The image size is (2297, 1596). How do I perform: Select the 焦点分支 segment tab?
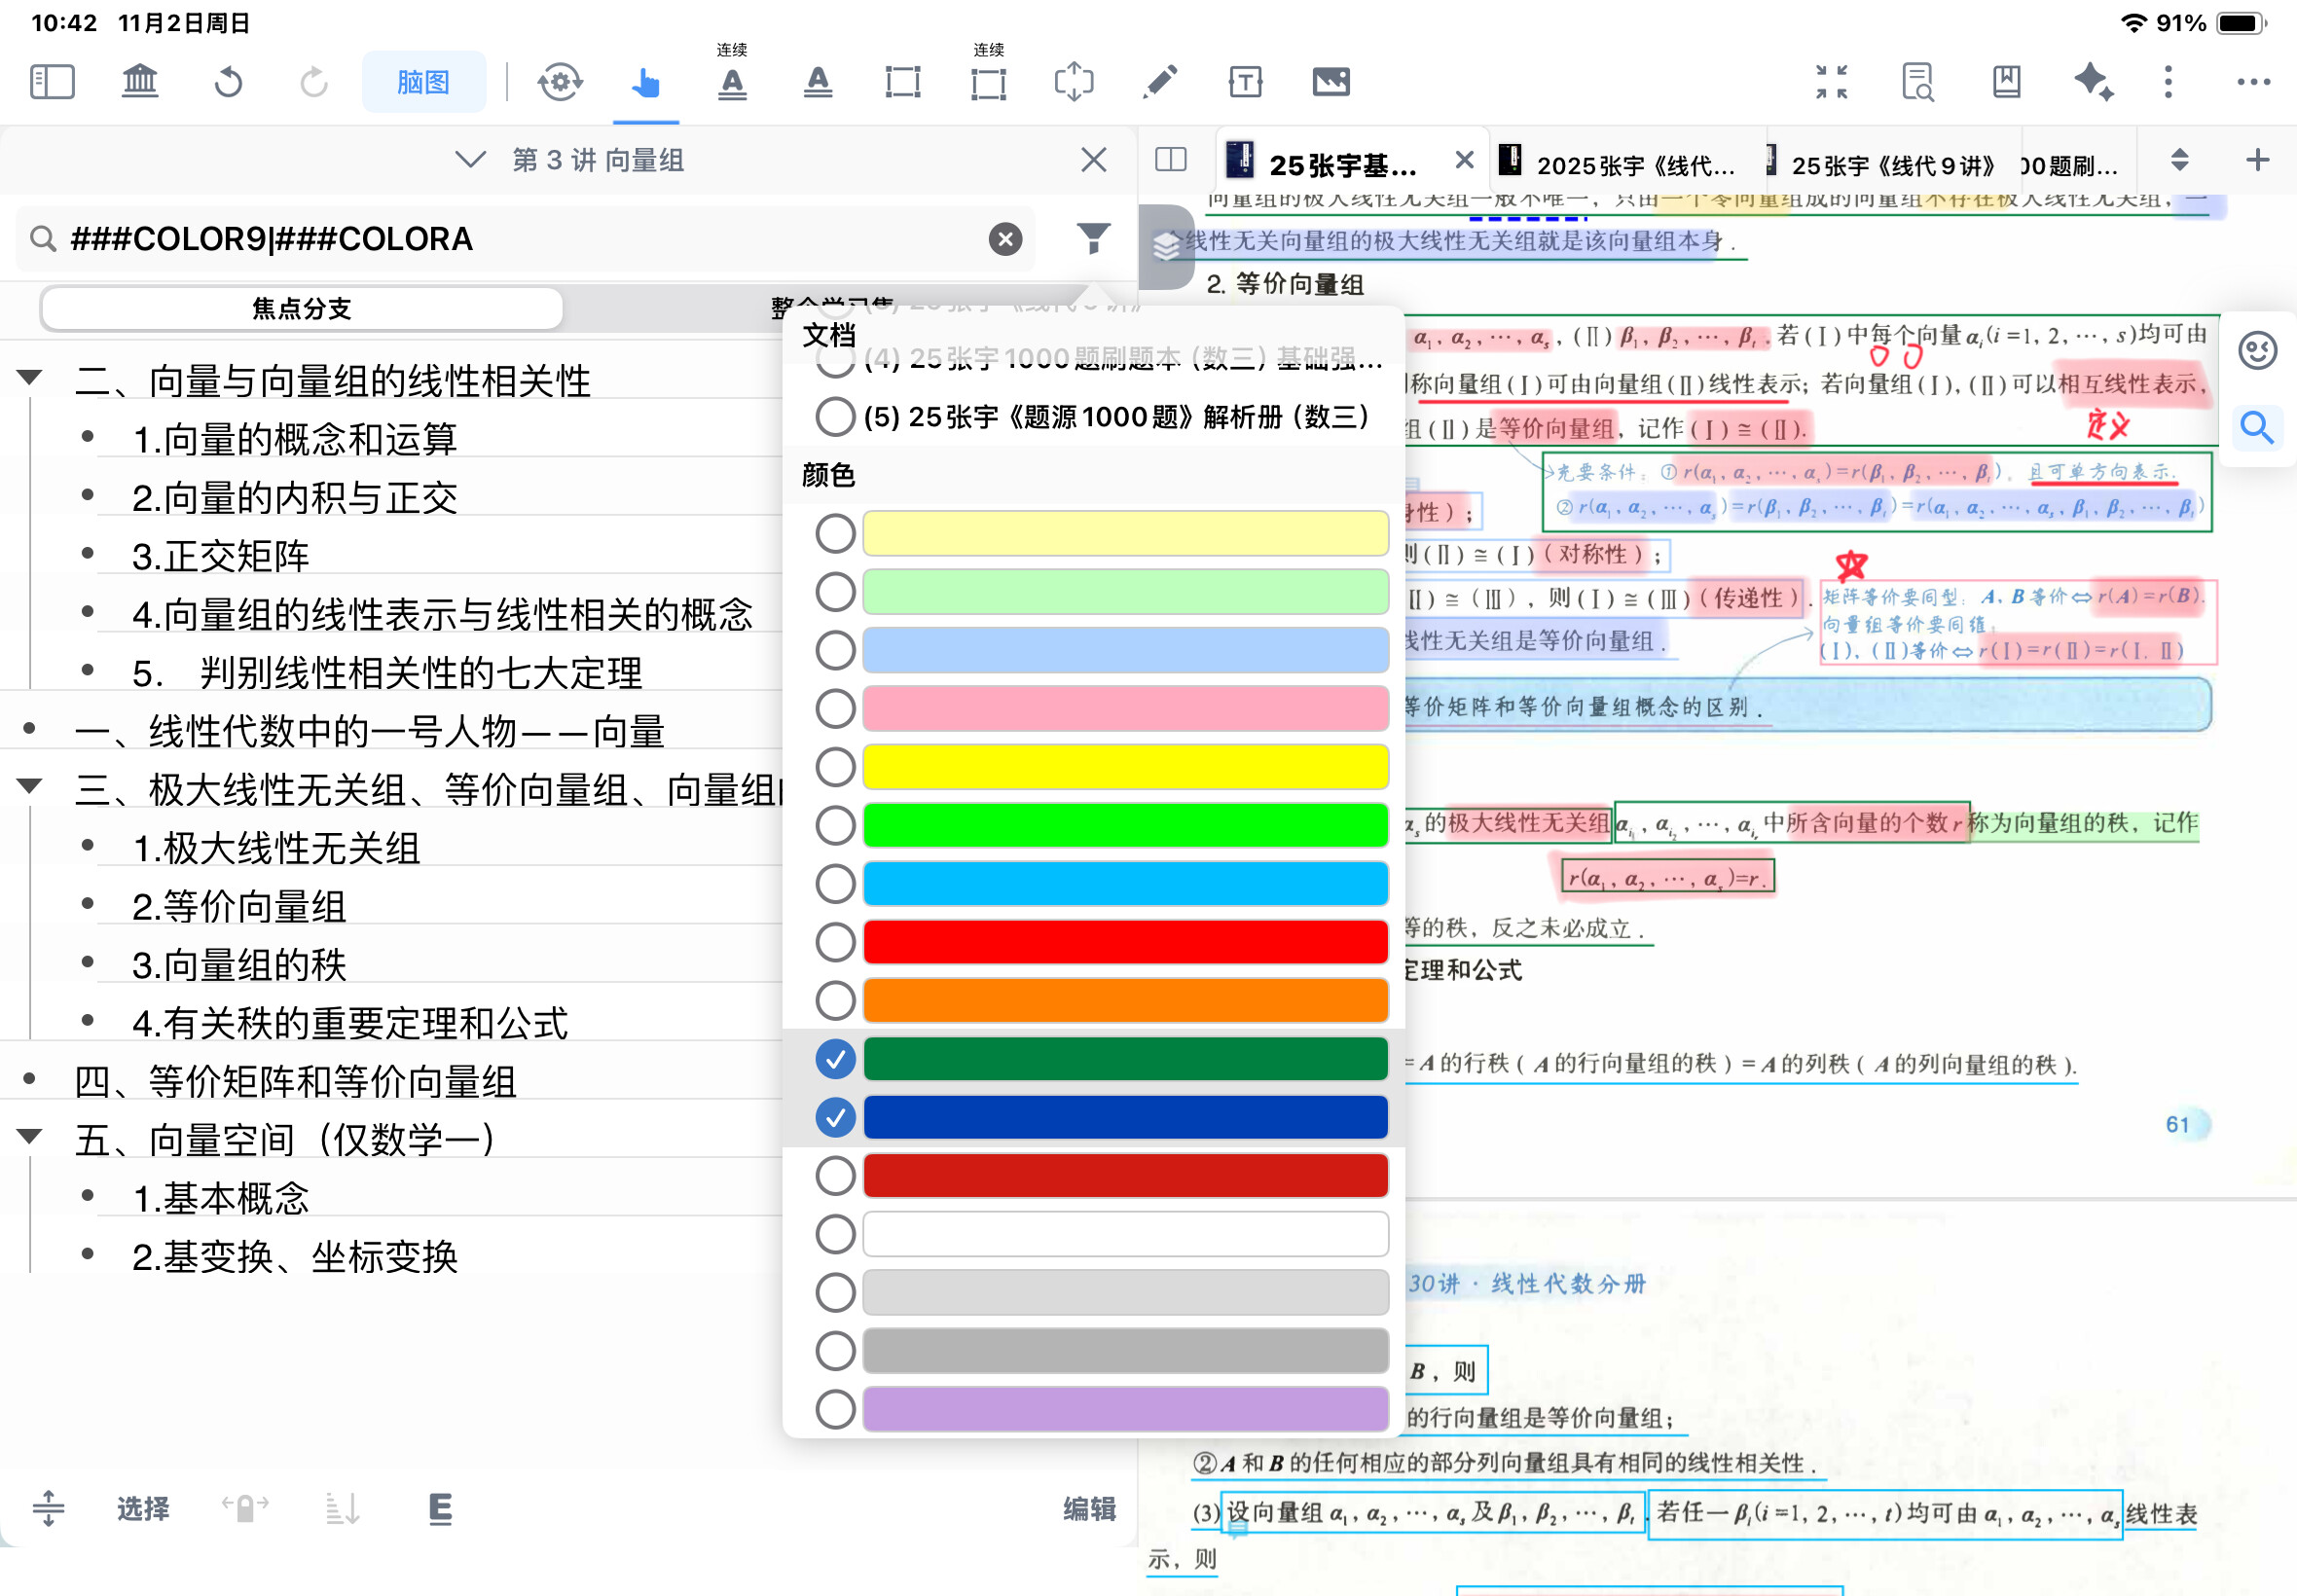point(302,308)
